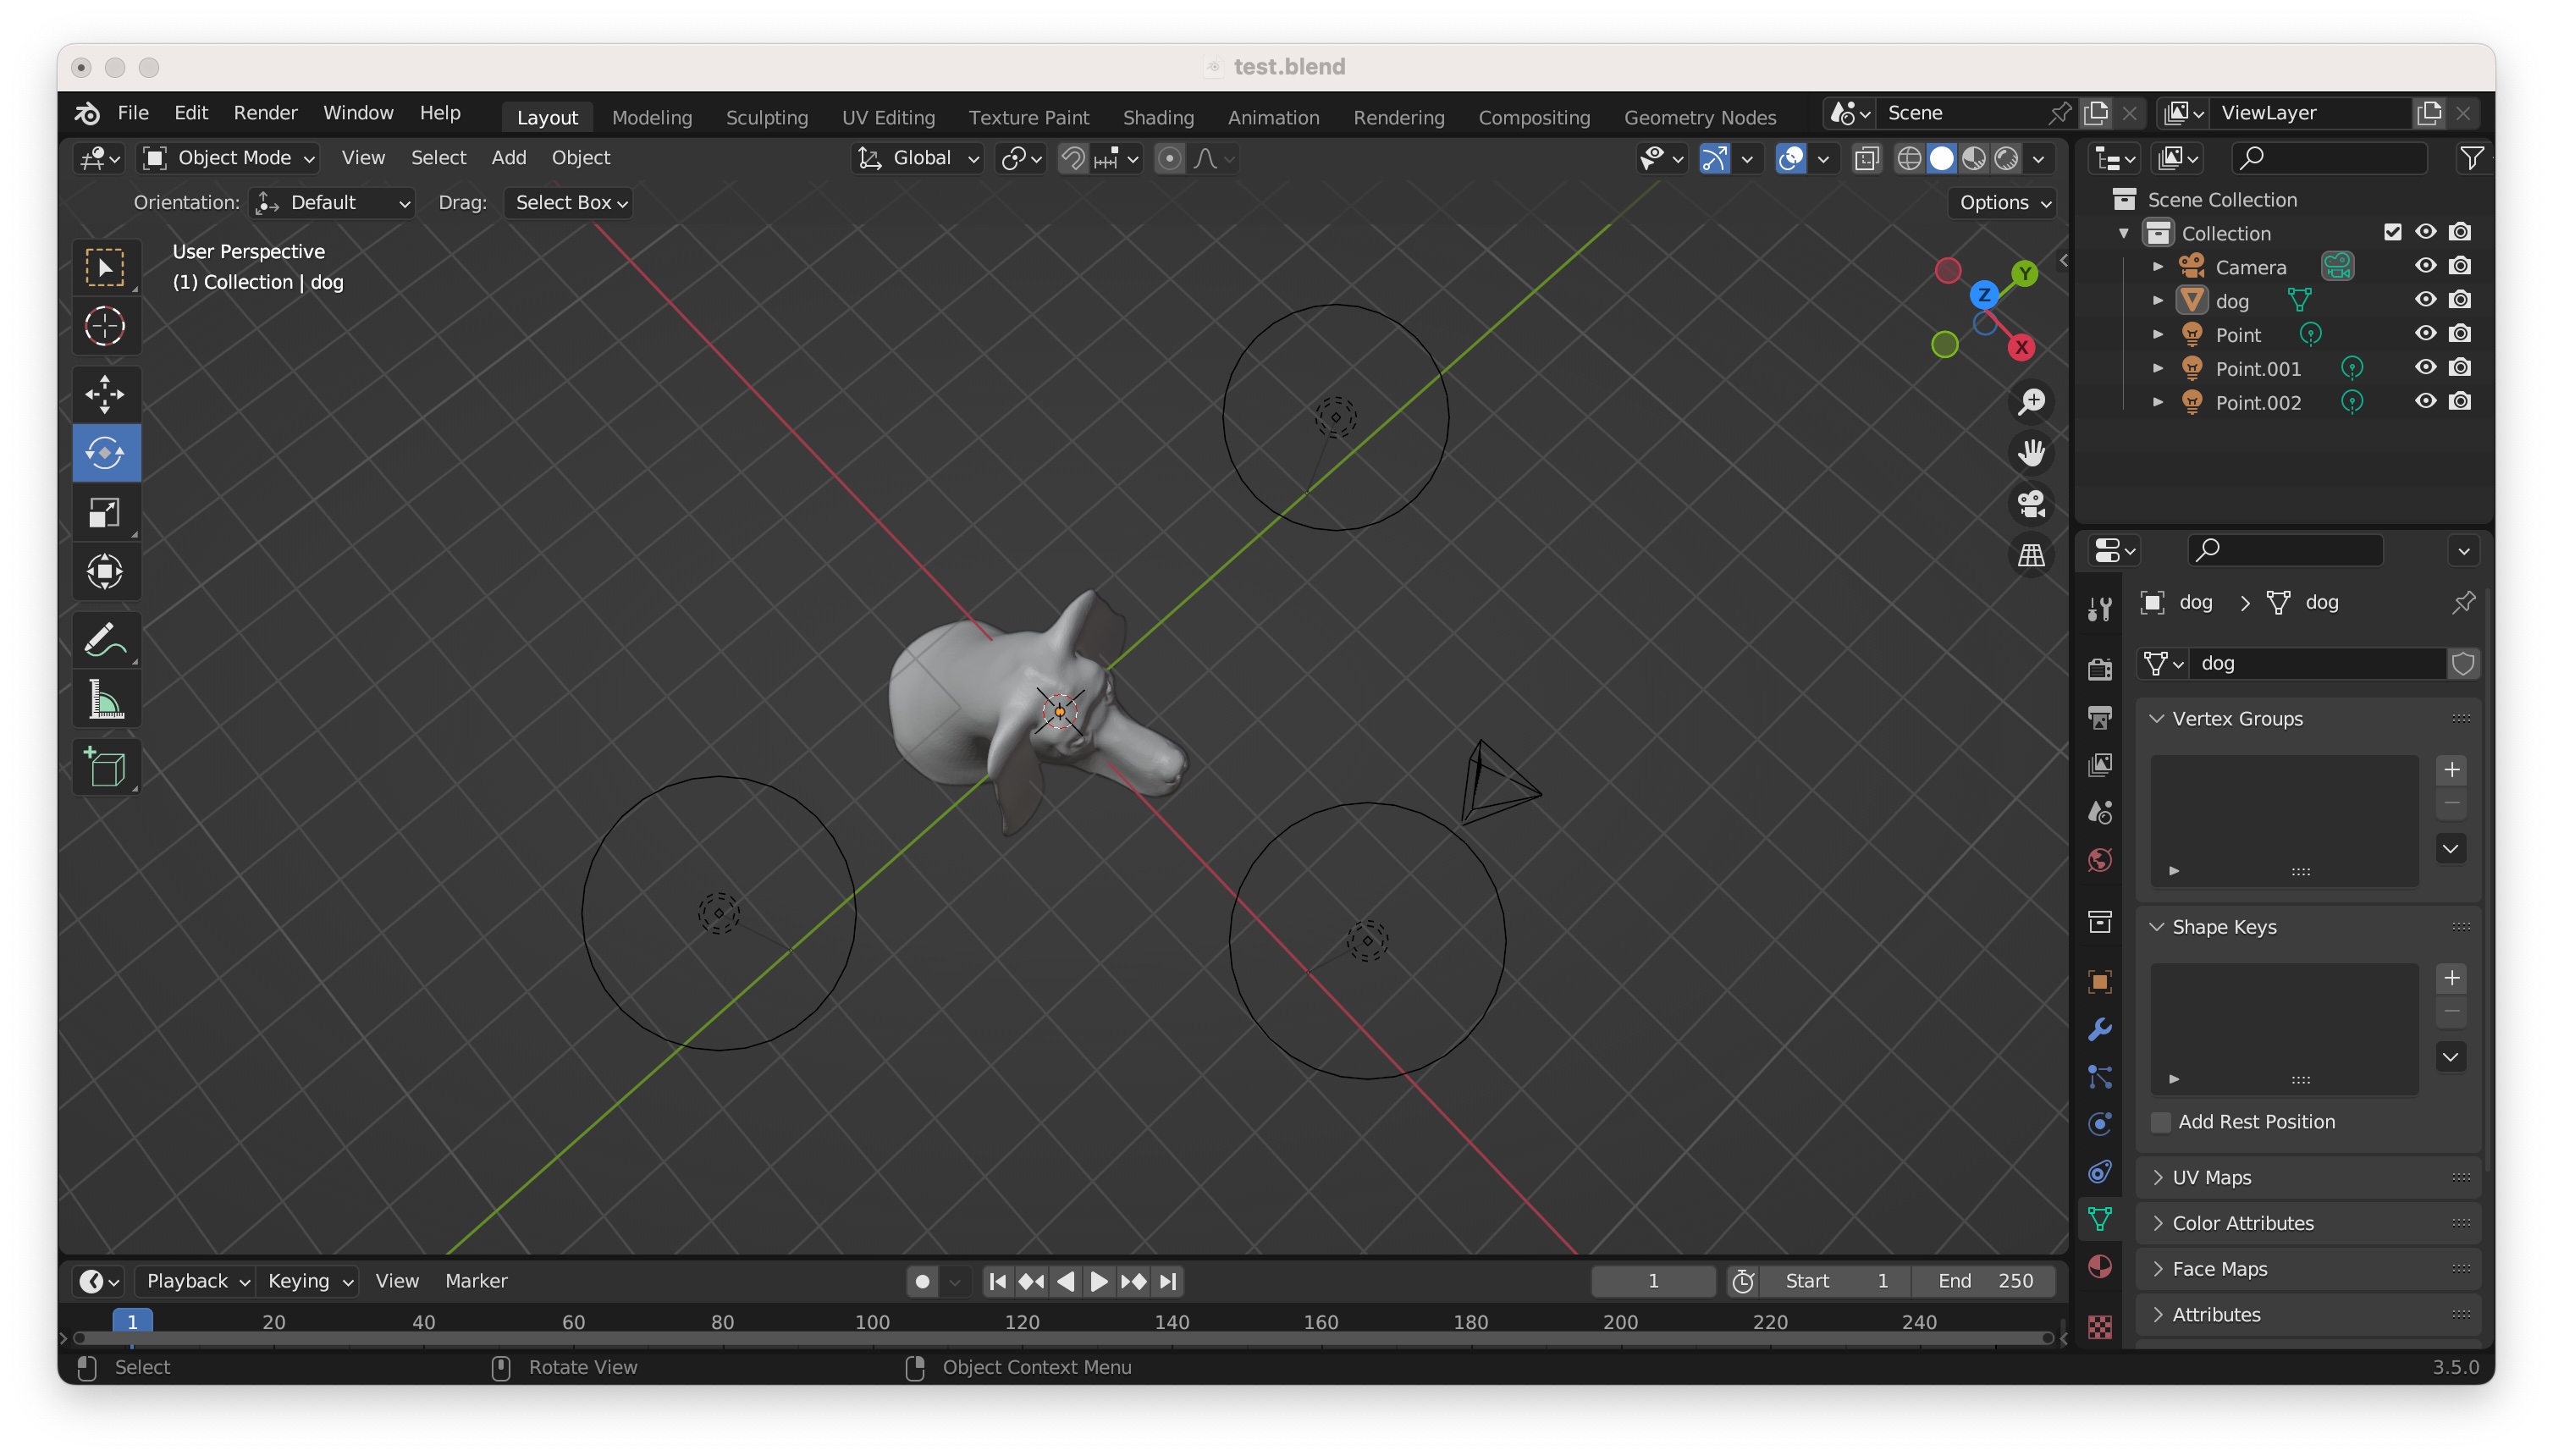2553x1456 pixels.
Task: Click the timeline Marker menu
Action: (x=475, y=1281)
